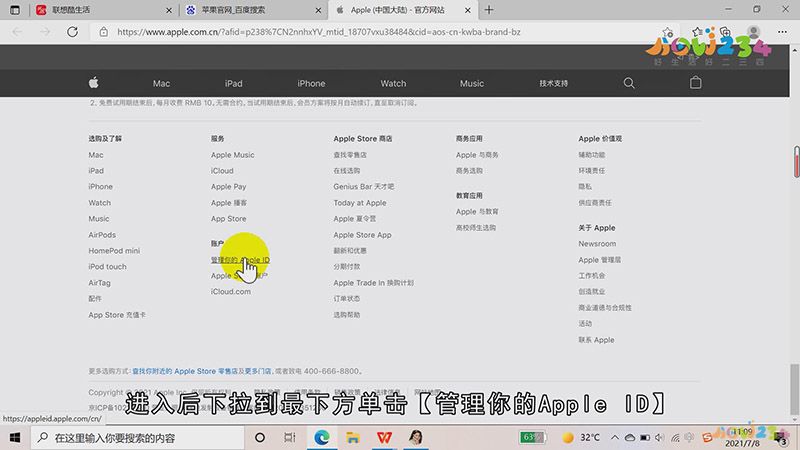Image resolution: width=800 pixels, height=450 pixels.
Task: Click the browser address bar URL
Action: pyautogui.click(x=319, y=32)
